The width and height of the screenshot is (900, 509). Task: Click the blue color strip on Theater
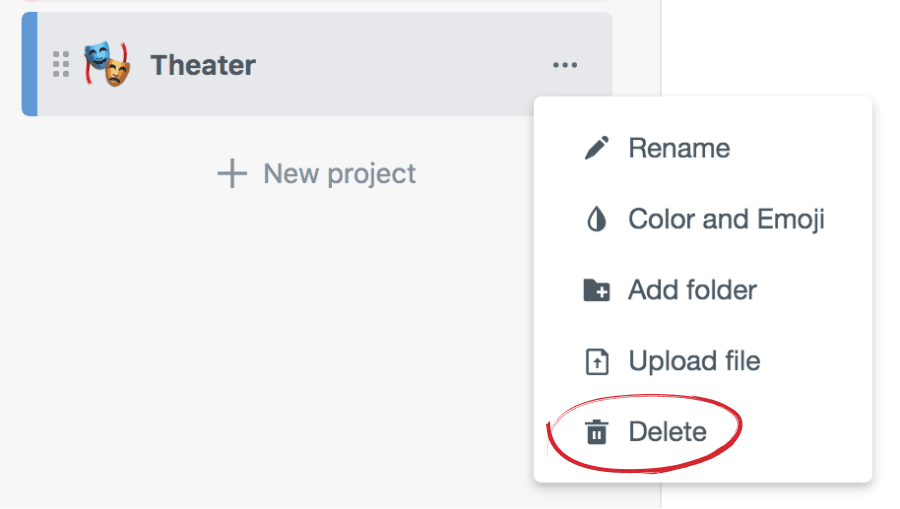coord(29,65)
